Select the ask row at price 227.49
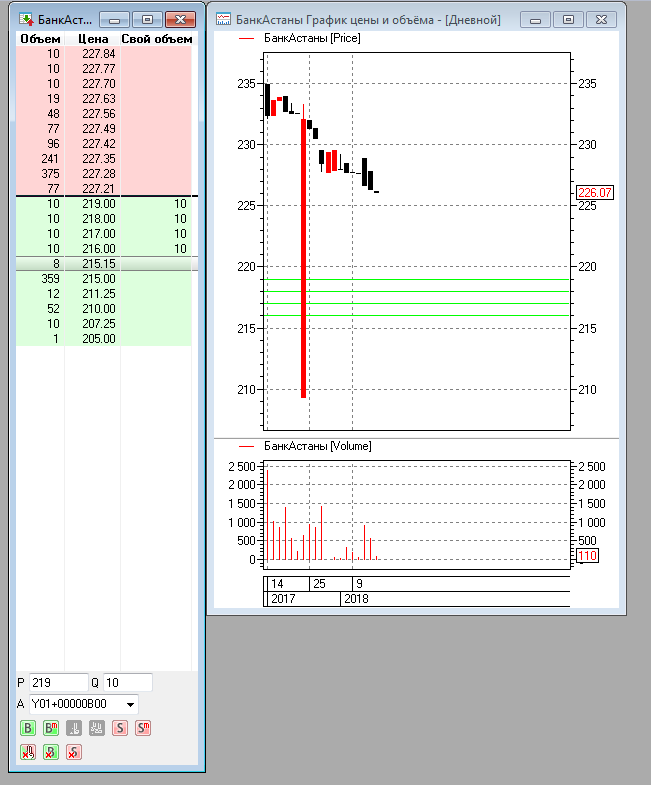Screen dimensions: 651x785 (104, 129)
